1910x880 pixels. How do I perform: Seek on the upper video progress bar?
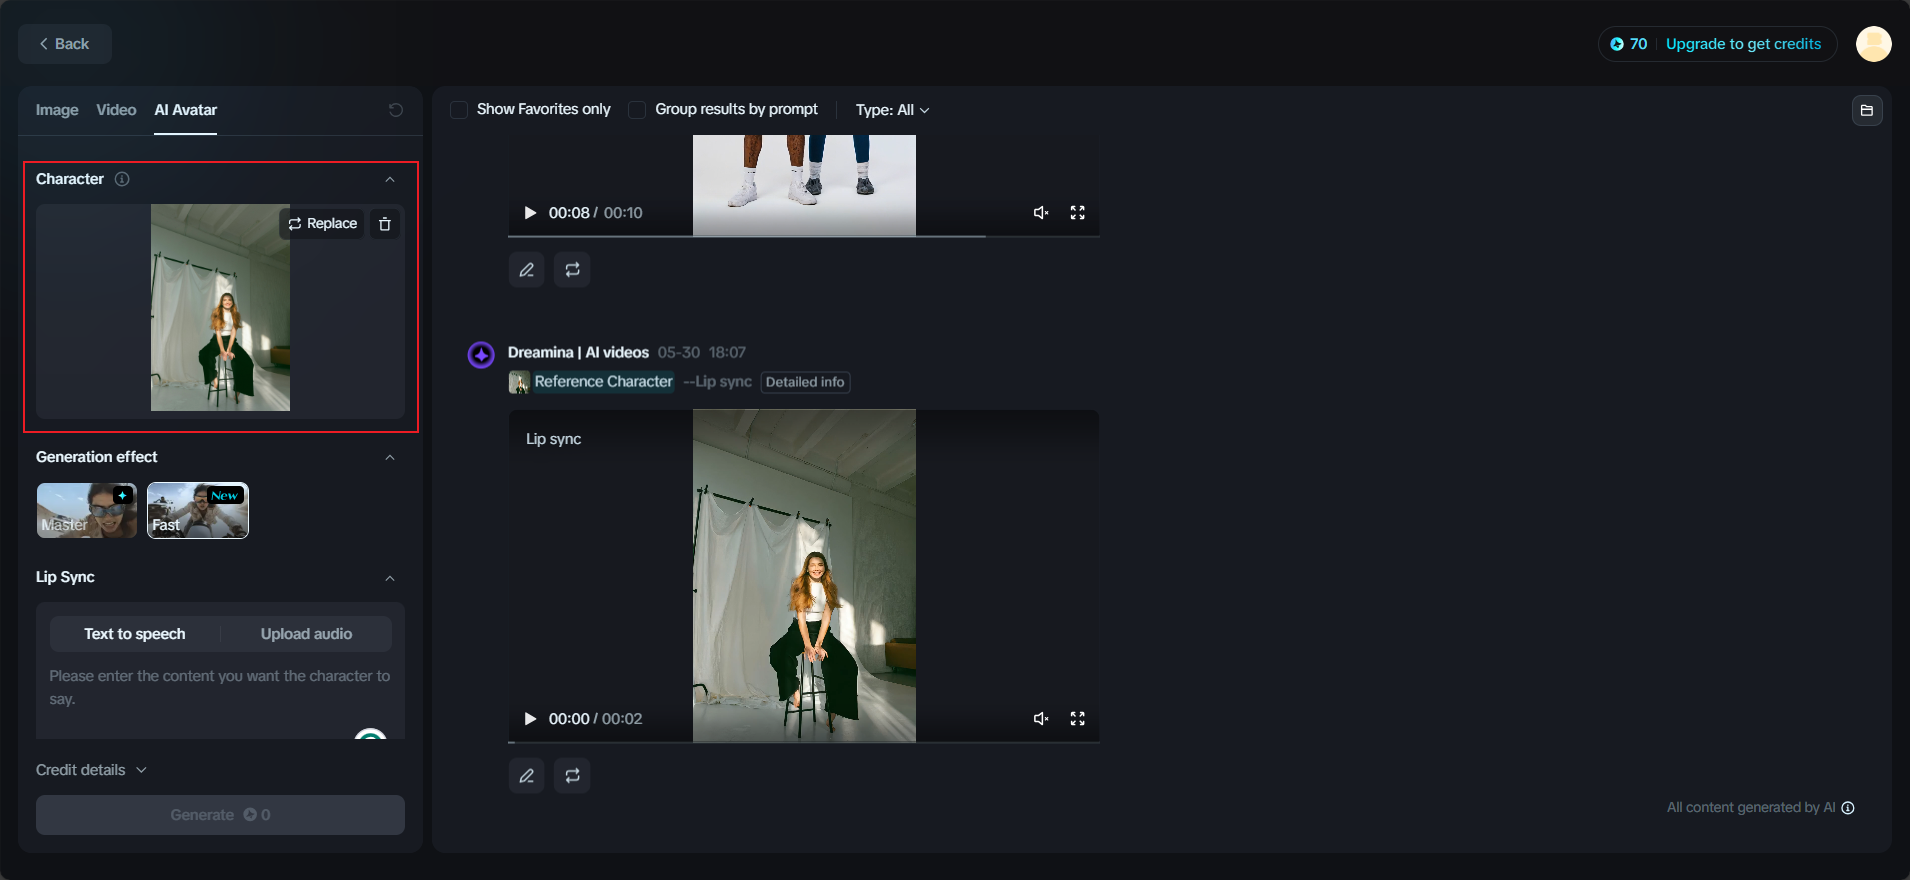pyautogui.click(x=803, y=237)
